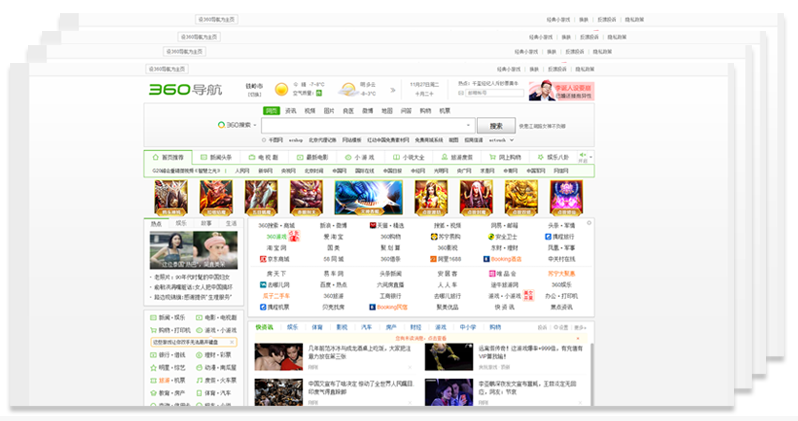Click the 携程机票 blue icon
This screenshot has width=798, height=421.
point(263,307)
